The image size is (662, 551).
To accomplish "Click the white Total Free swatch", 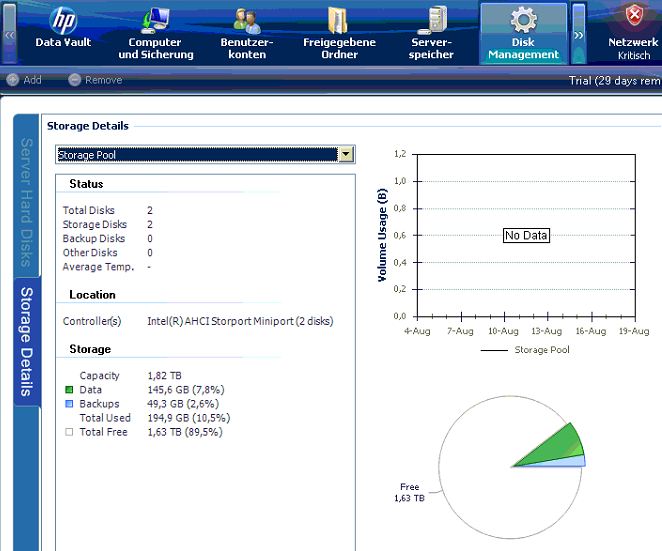I will coord(69,432).
